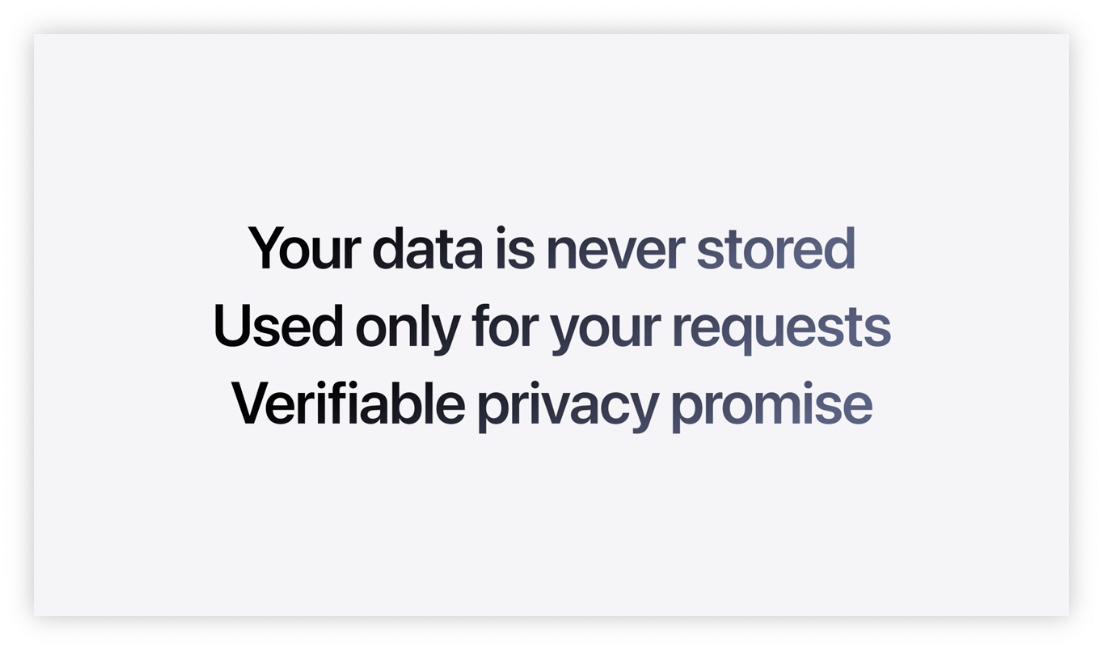Screen dimensions: 1103x650
Task: Click the word "is" in the first line
Action: click(514, 249)
